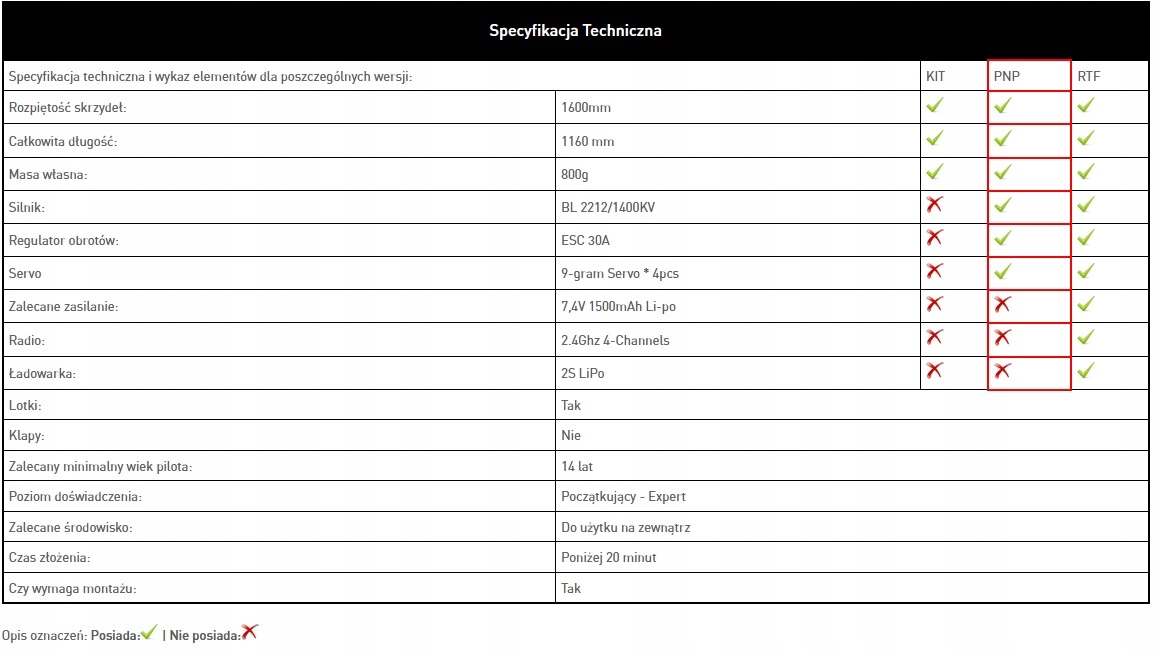Click the RTF checkmark for Całkowita długość
Viewport: 1156px width, 654px height.
pos(1086,138)
